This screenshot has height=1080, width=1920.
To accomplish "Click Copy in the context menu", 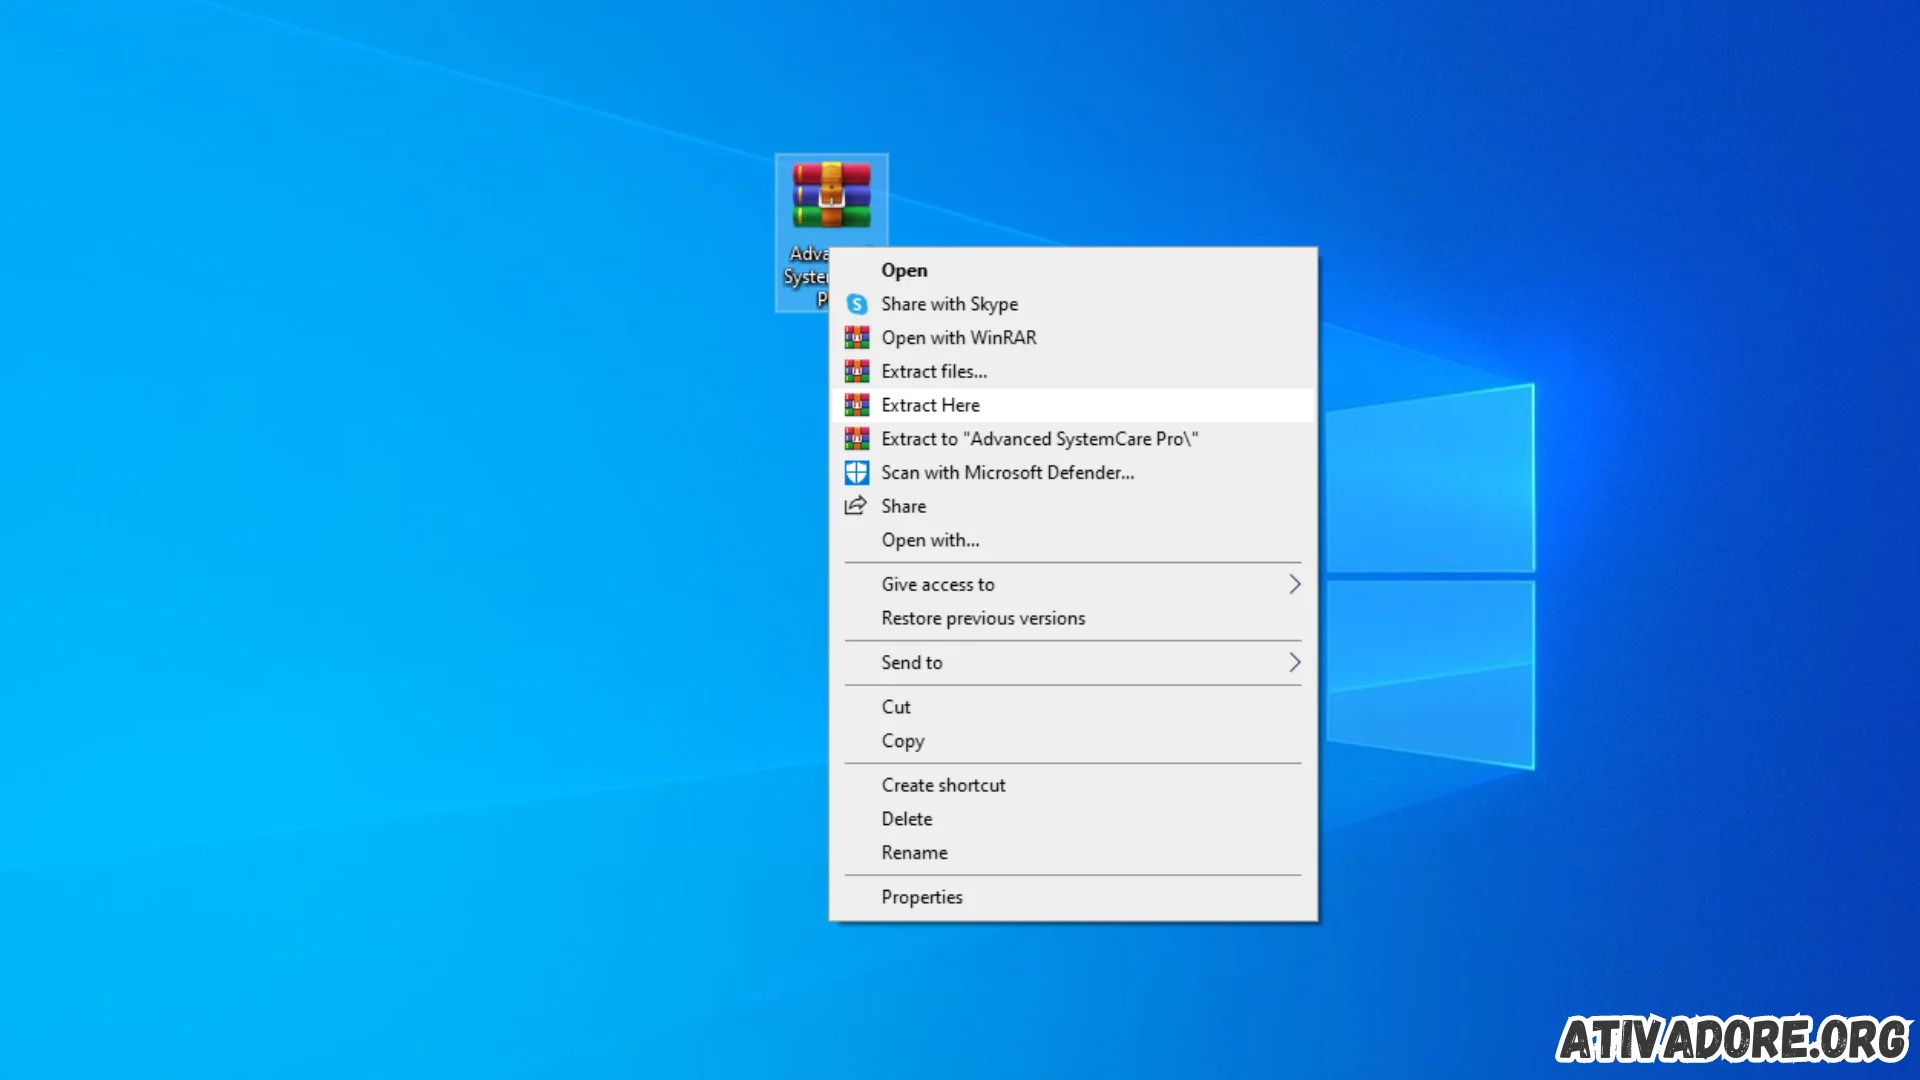I will [x=903, y=740].
